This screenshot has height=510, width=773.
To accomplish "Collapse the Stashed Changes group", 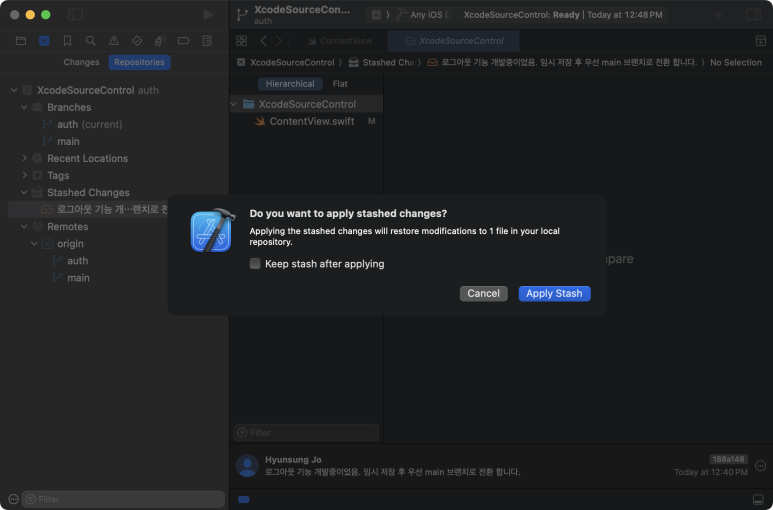I will 24,192.
